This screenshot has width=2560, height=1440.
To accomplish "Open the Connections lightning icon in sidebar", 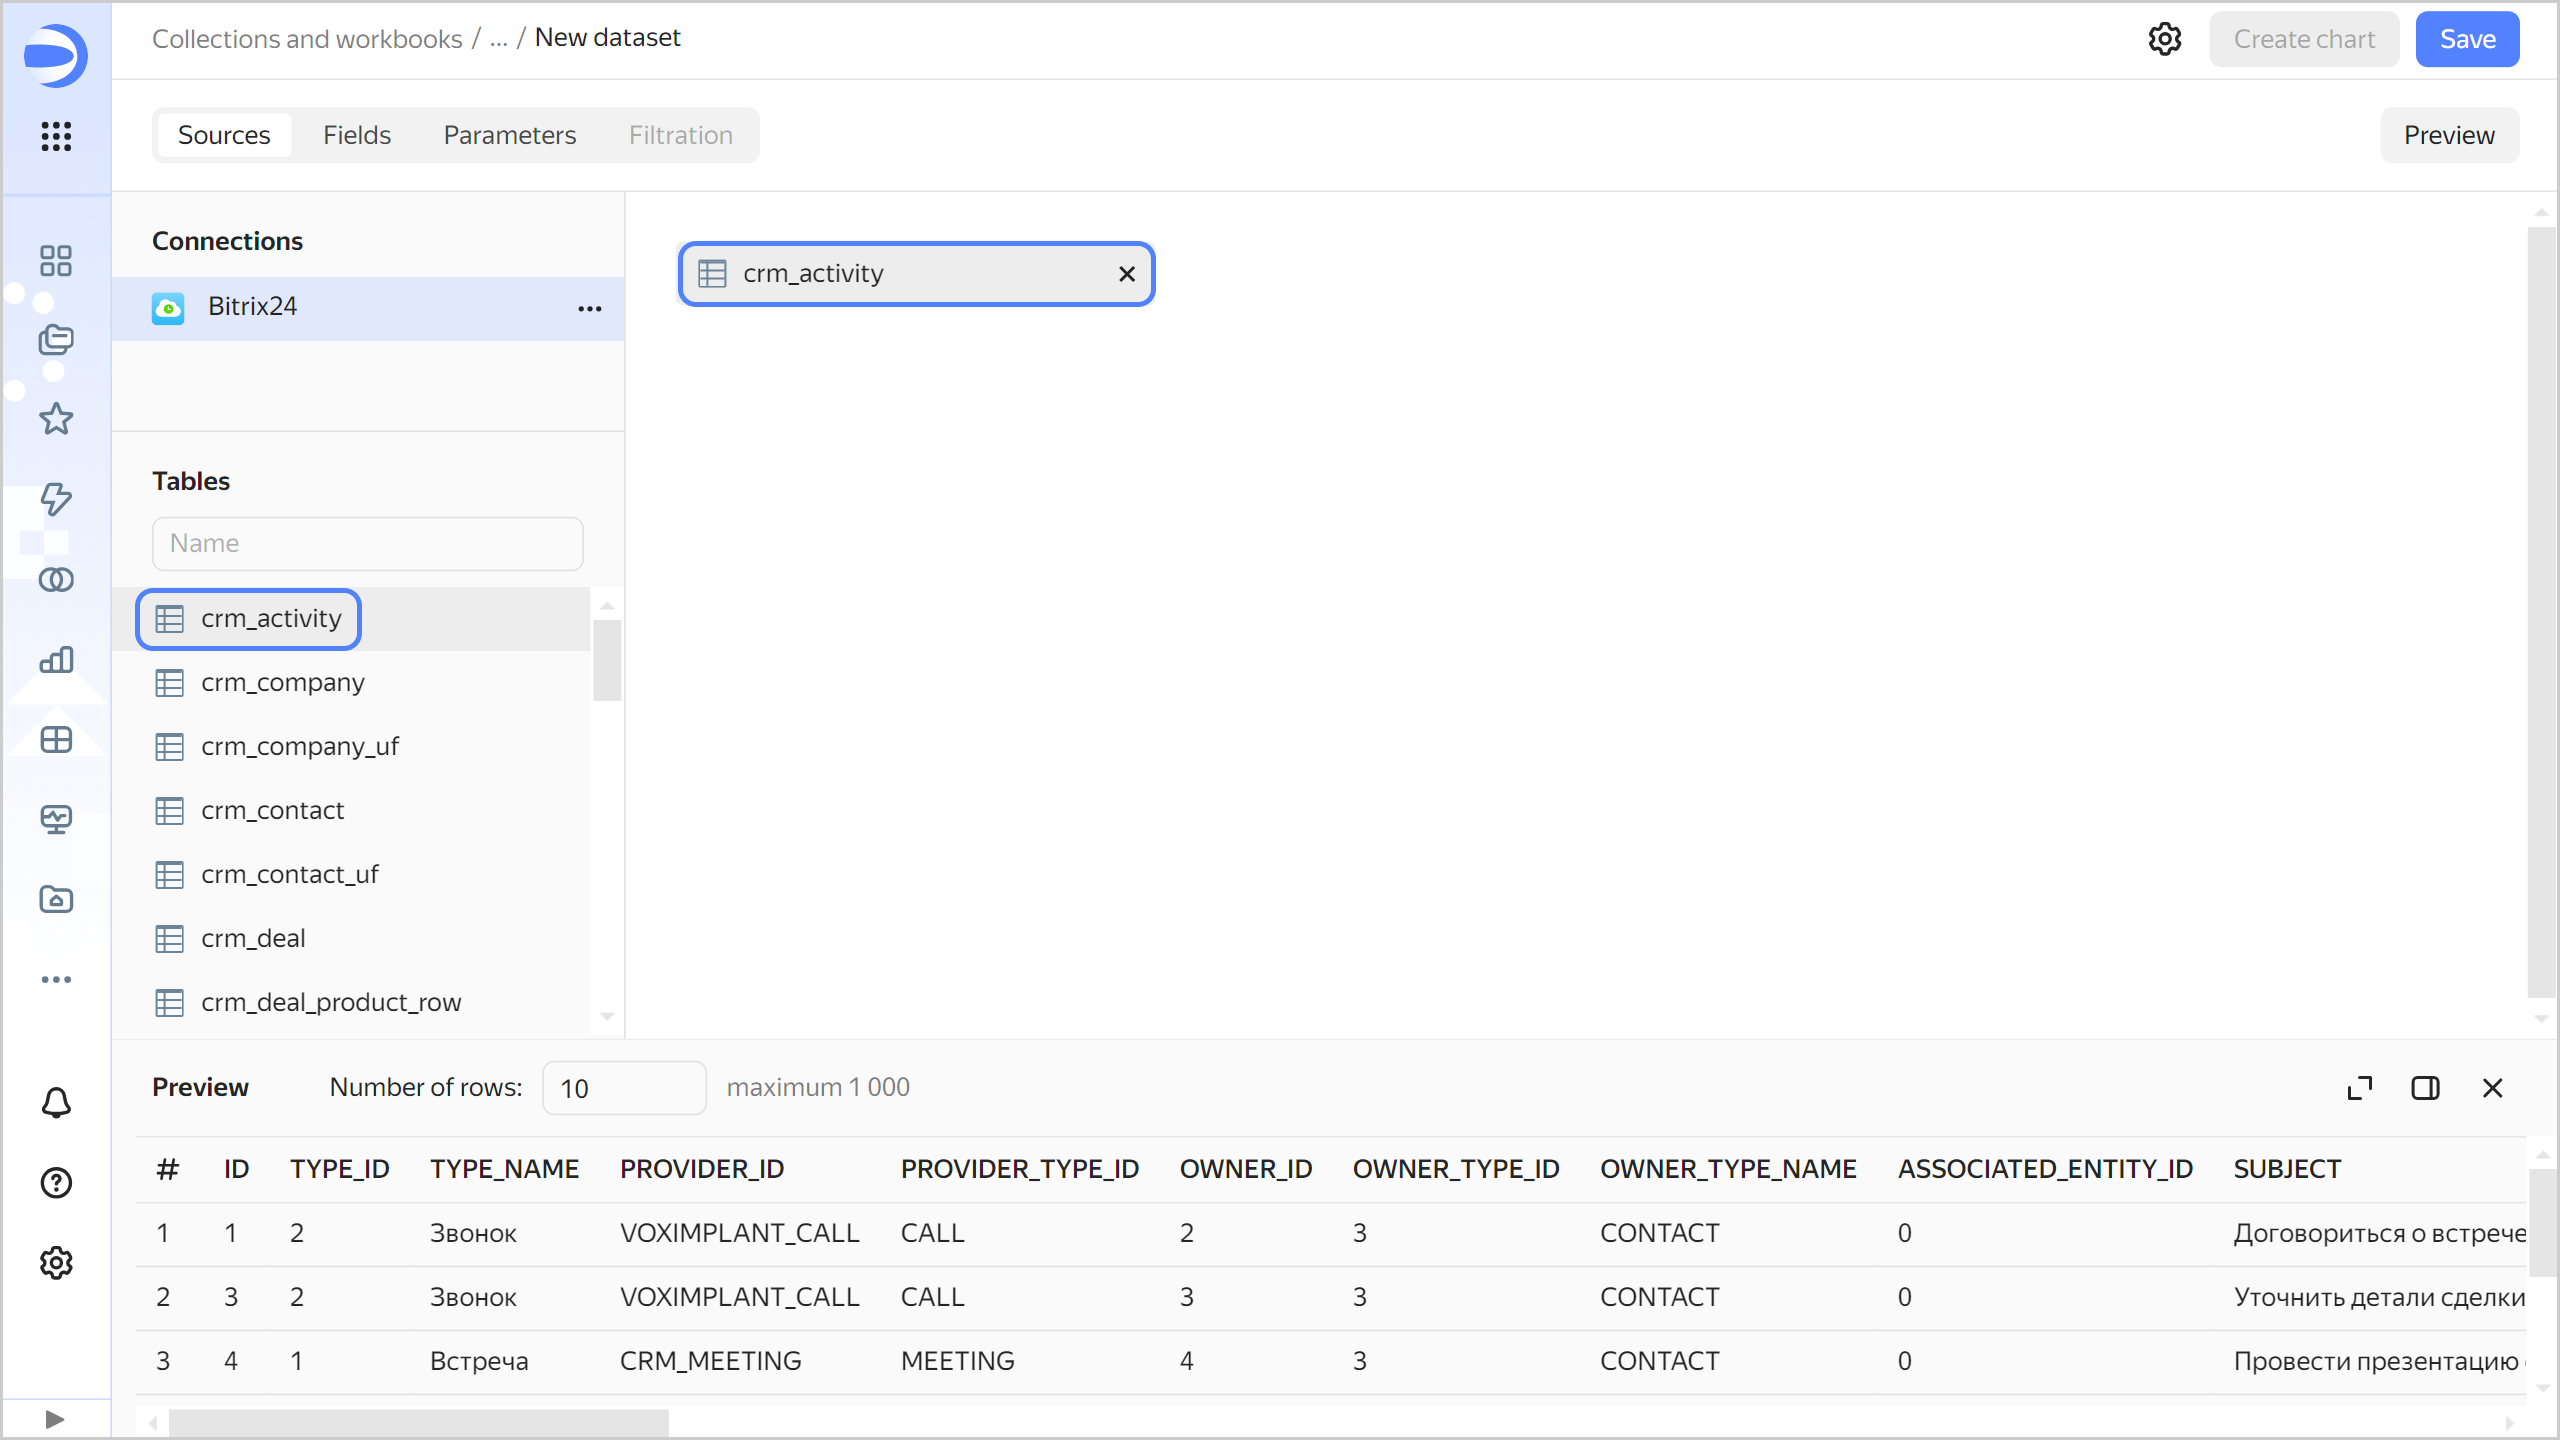I will click(x=56, y=499).
